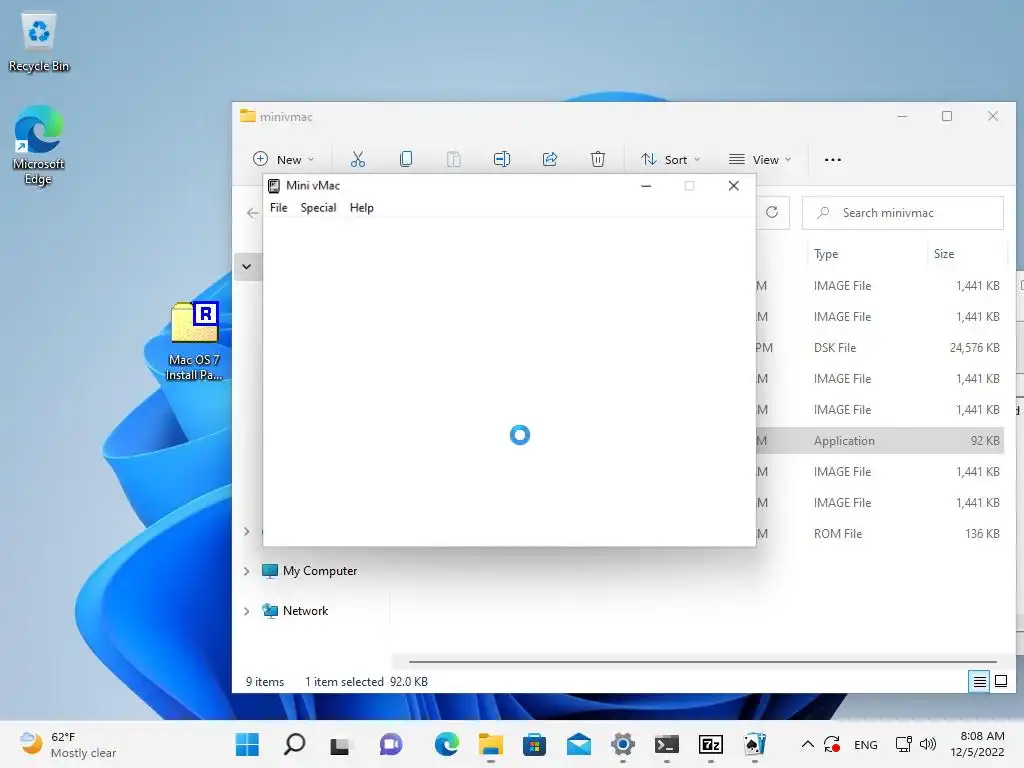Click the IMAGE File row above ROM File
Viewport: 1024px width, 768px height.
(879, 503)
